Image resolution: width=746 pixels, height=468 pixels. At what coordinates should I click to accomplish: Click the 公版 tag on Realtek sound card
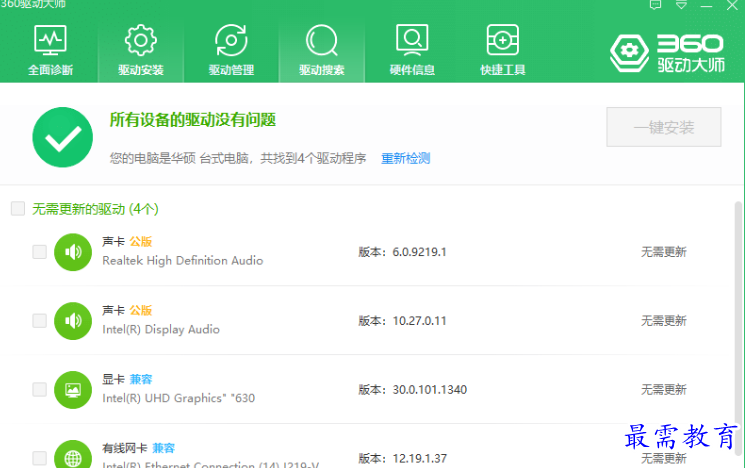[141, 242]
